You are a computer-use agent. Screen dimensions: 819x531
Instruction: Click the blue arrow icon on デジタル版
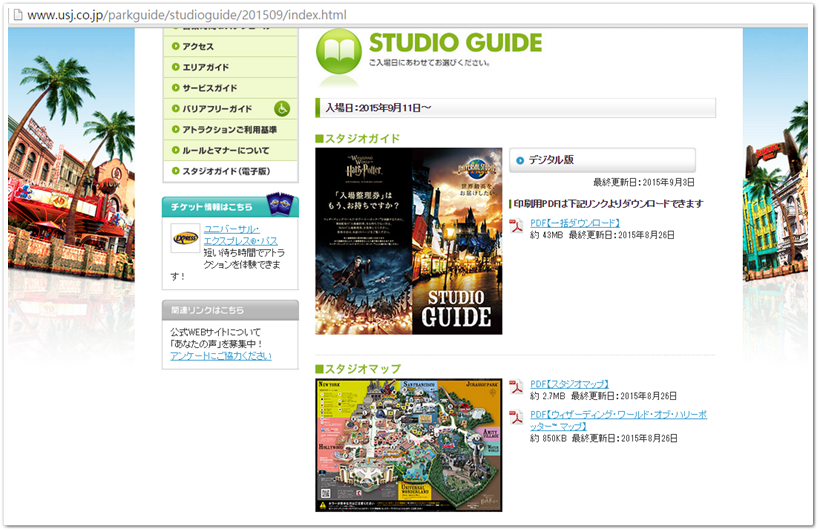(x=520, y=160)
